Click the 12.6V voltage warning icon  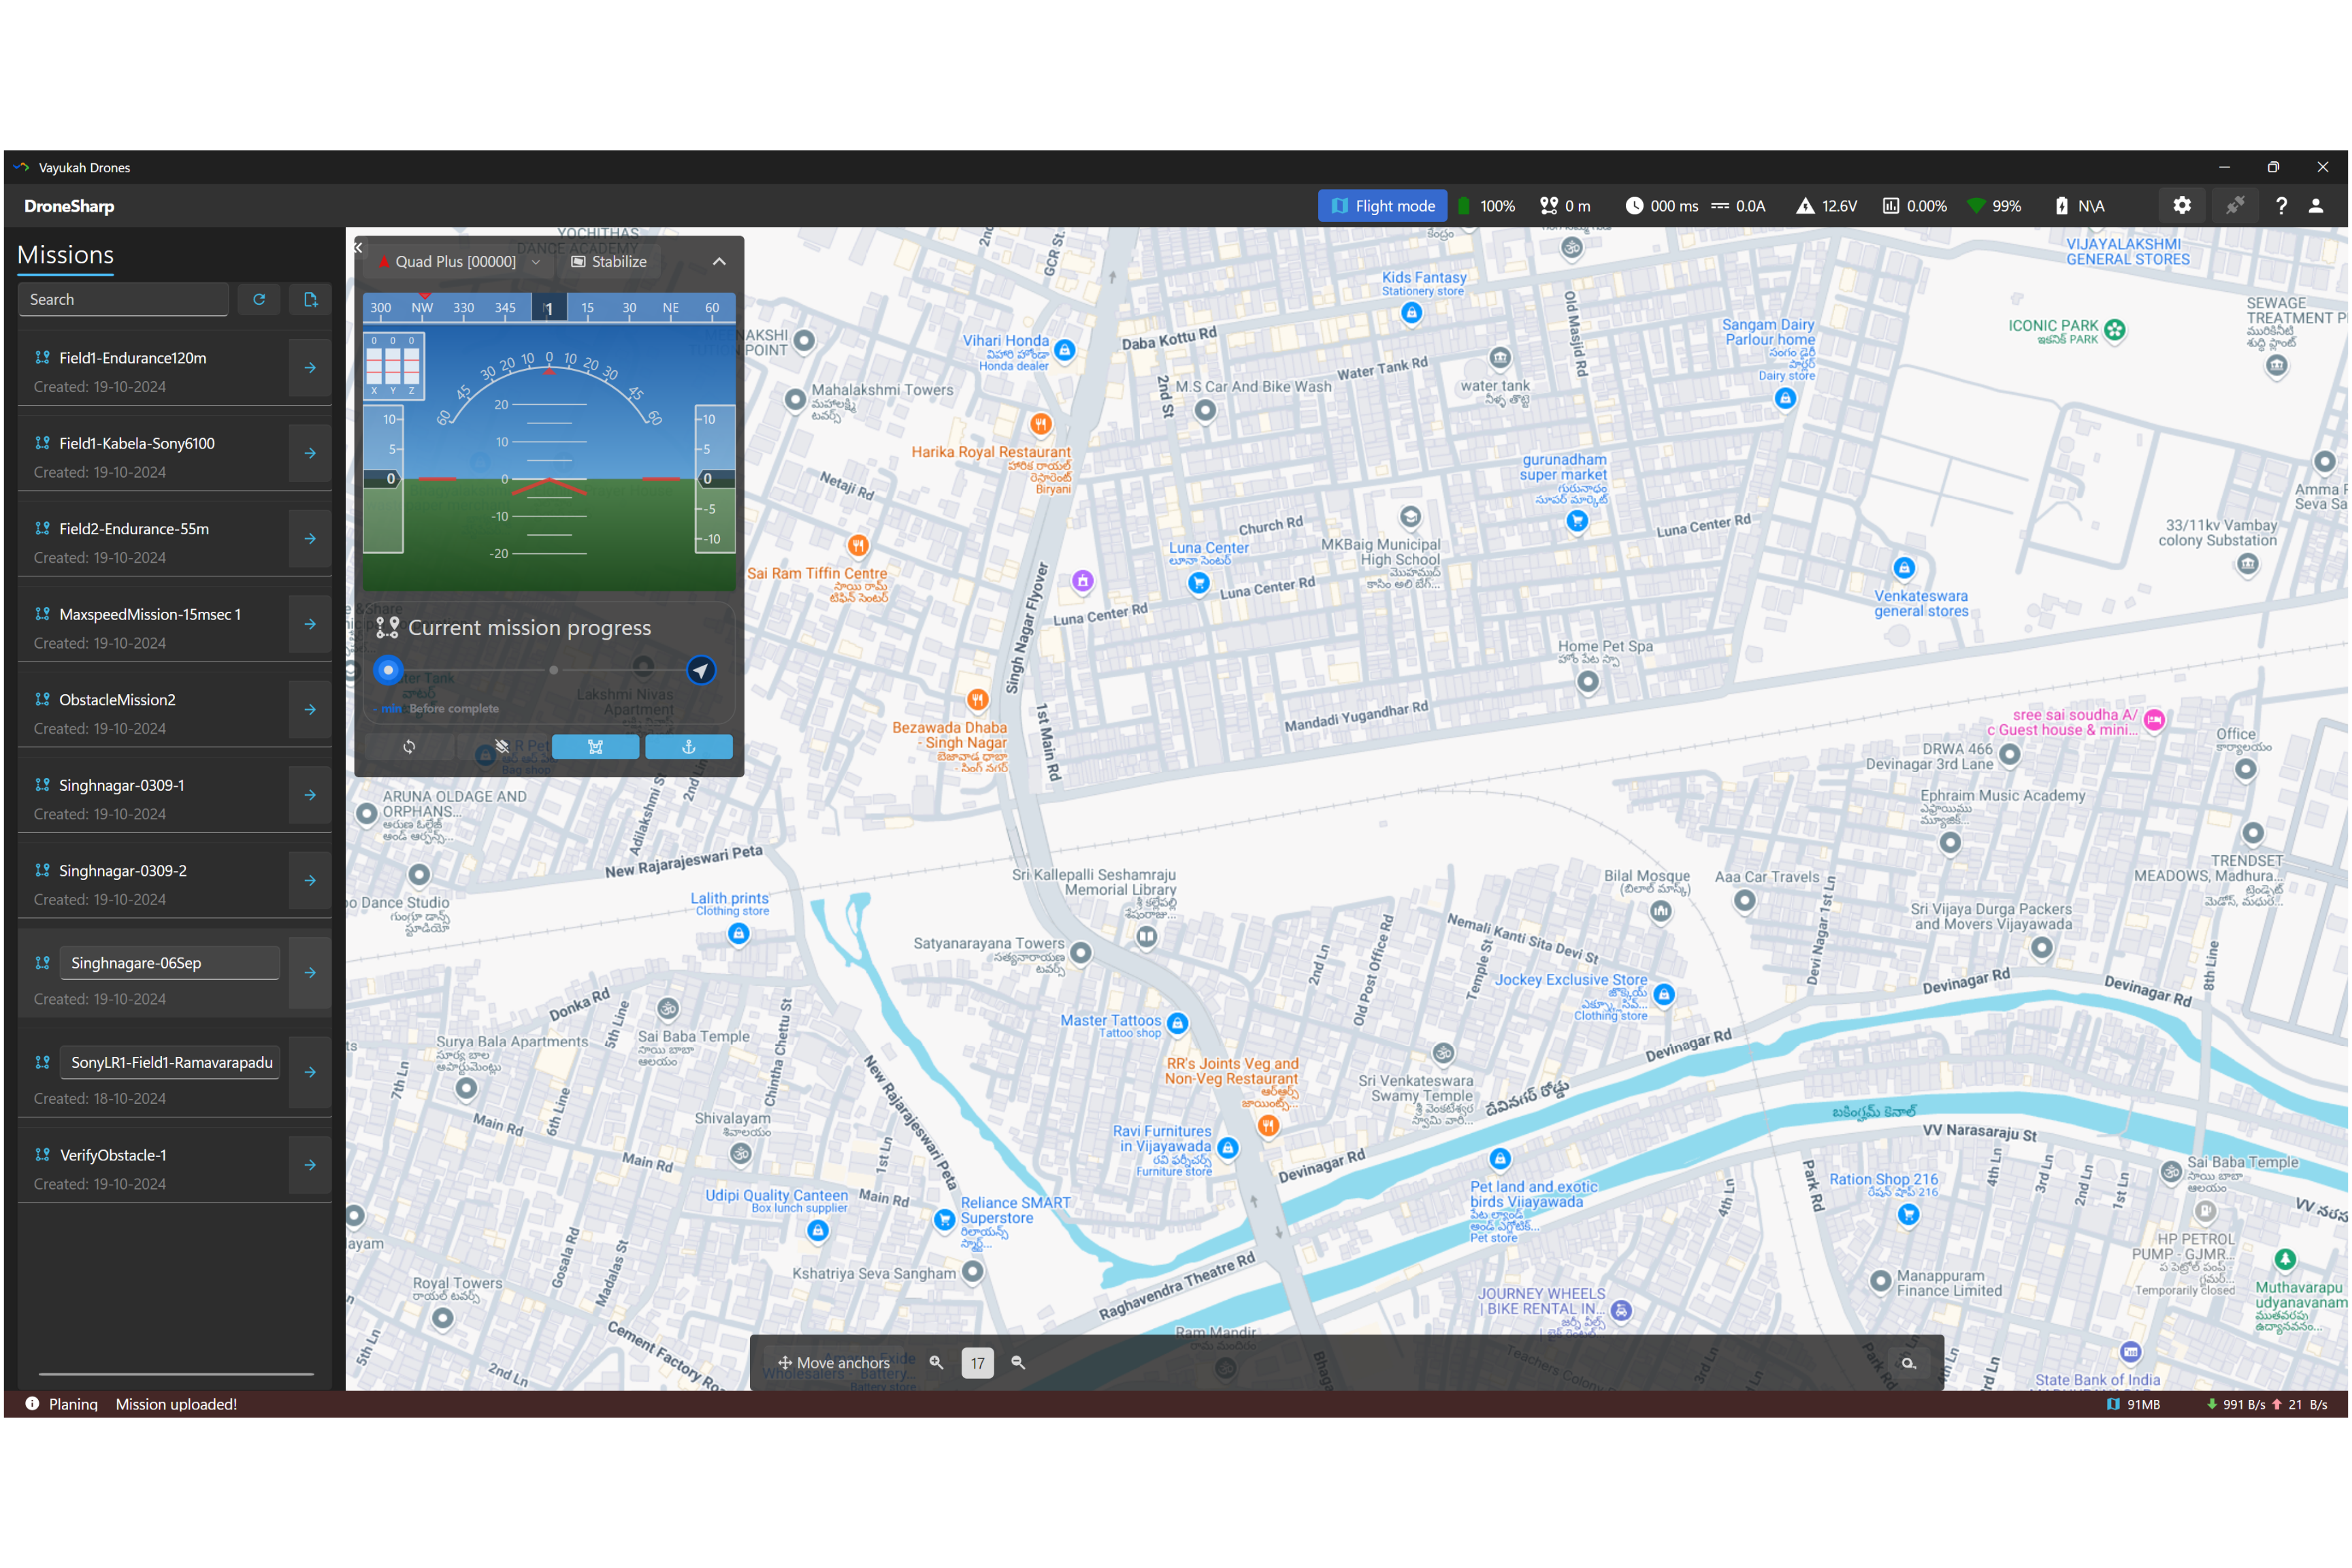[x=1805, y=206]
